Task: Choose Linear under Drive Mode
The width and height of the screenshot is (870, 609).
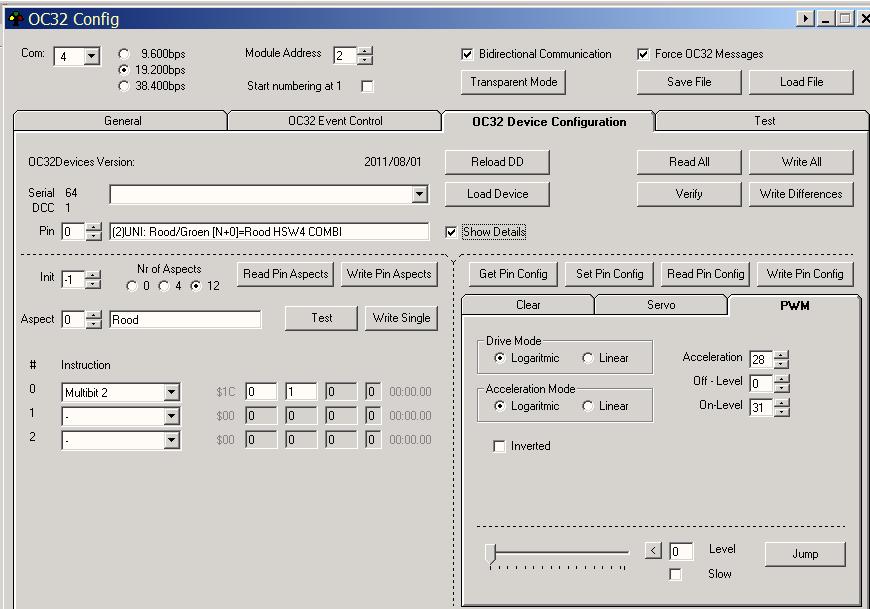Action: click(x=588, y=358)
